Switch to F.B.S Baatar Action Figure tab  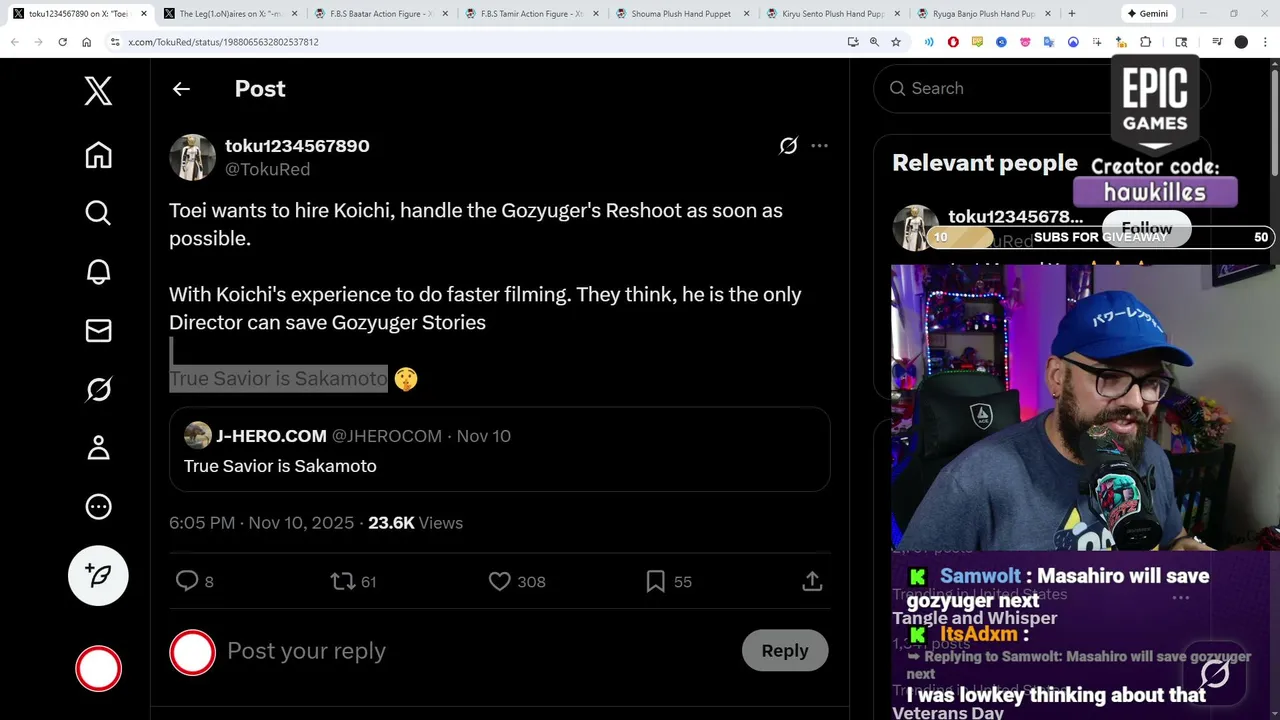pos(380,14)
